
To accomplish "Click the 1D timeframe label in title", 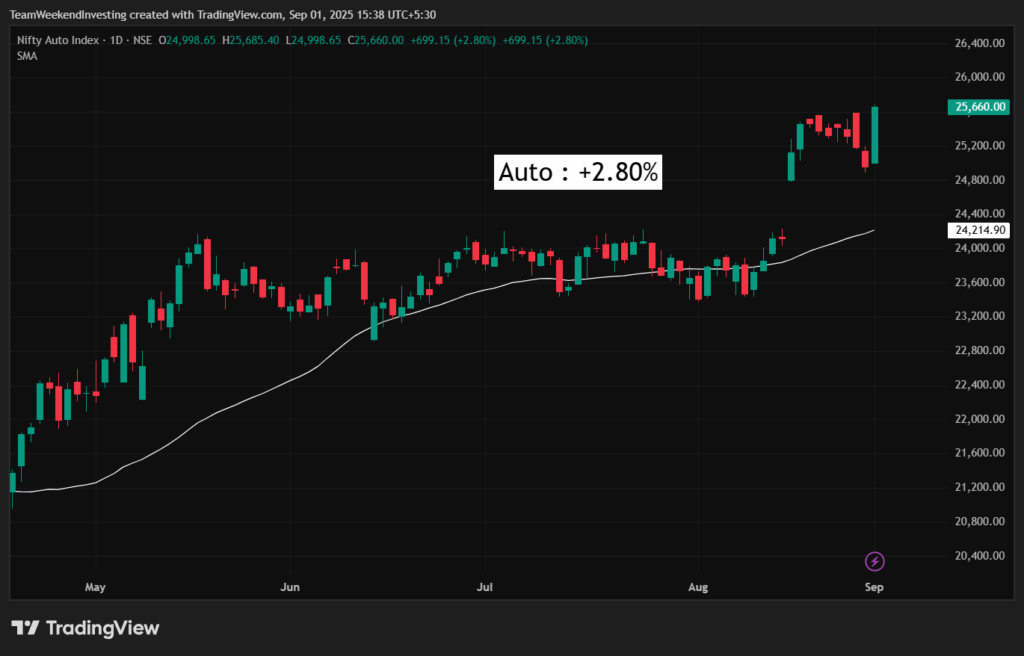I will point(116,41).
